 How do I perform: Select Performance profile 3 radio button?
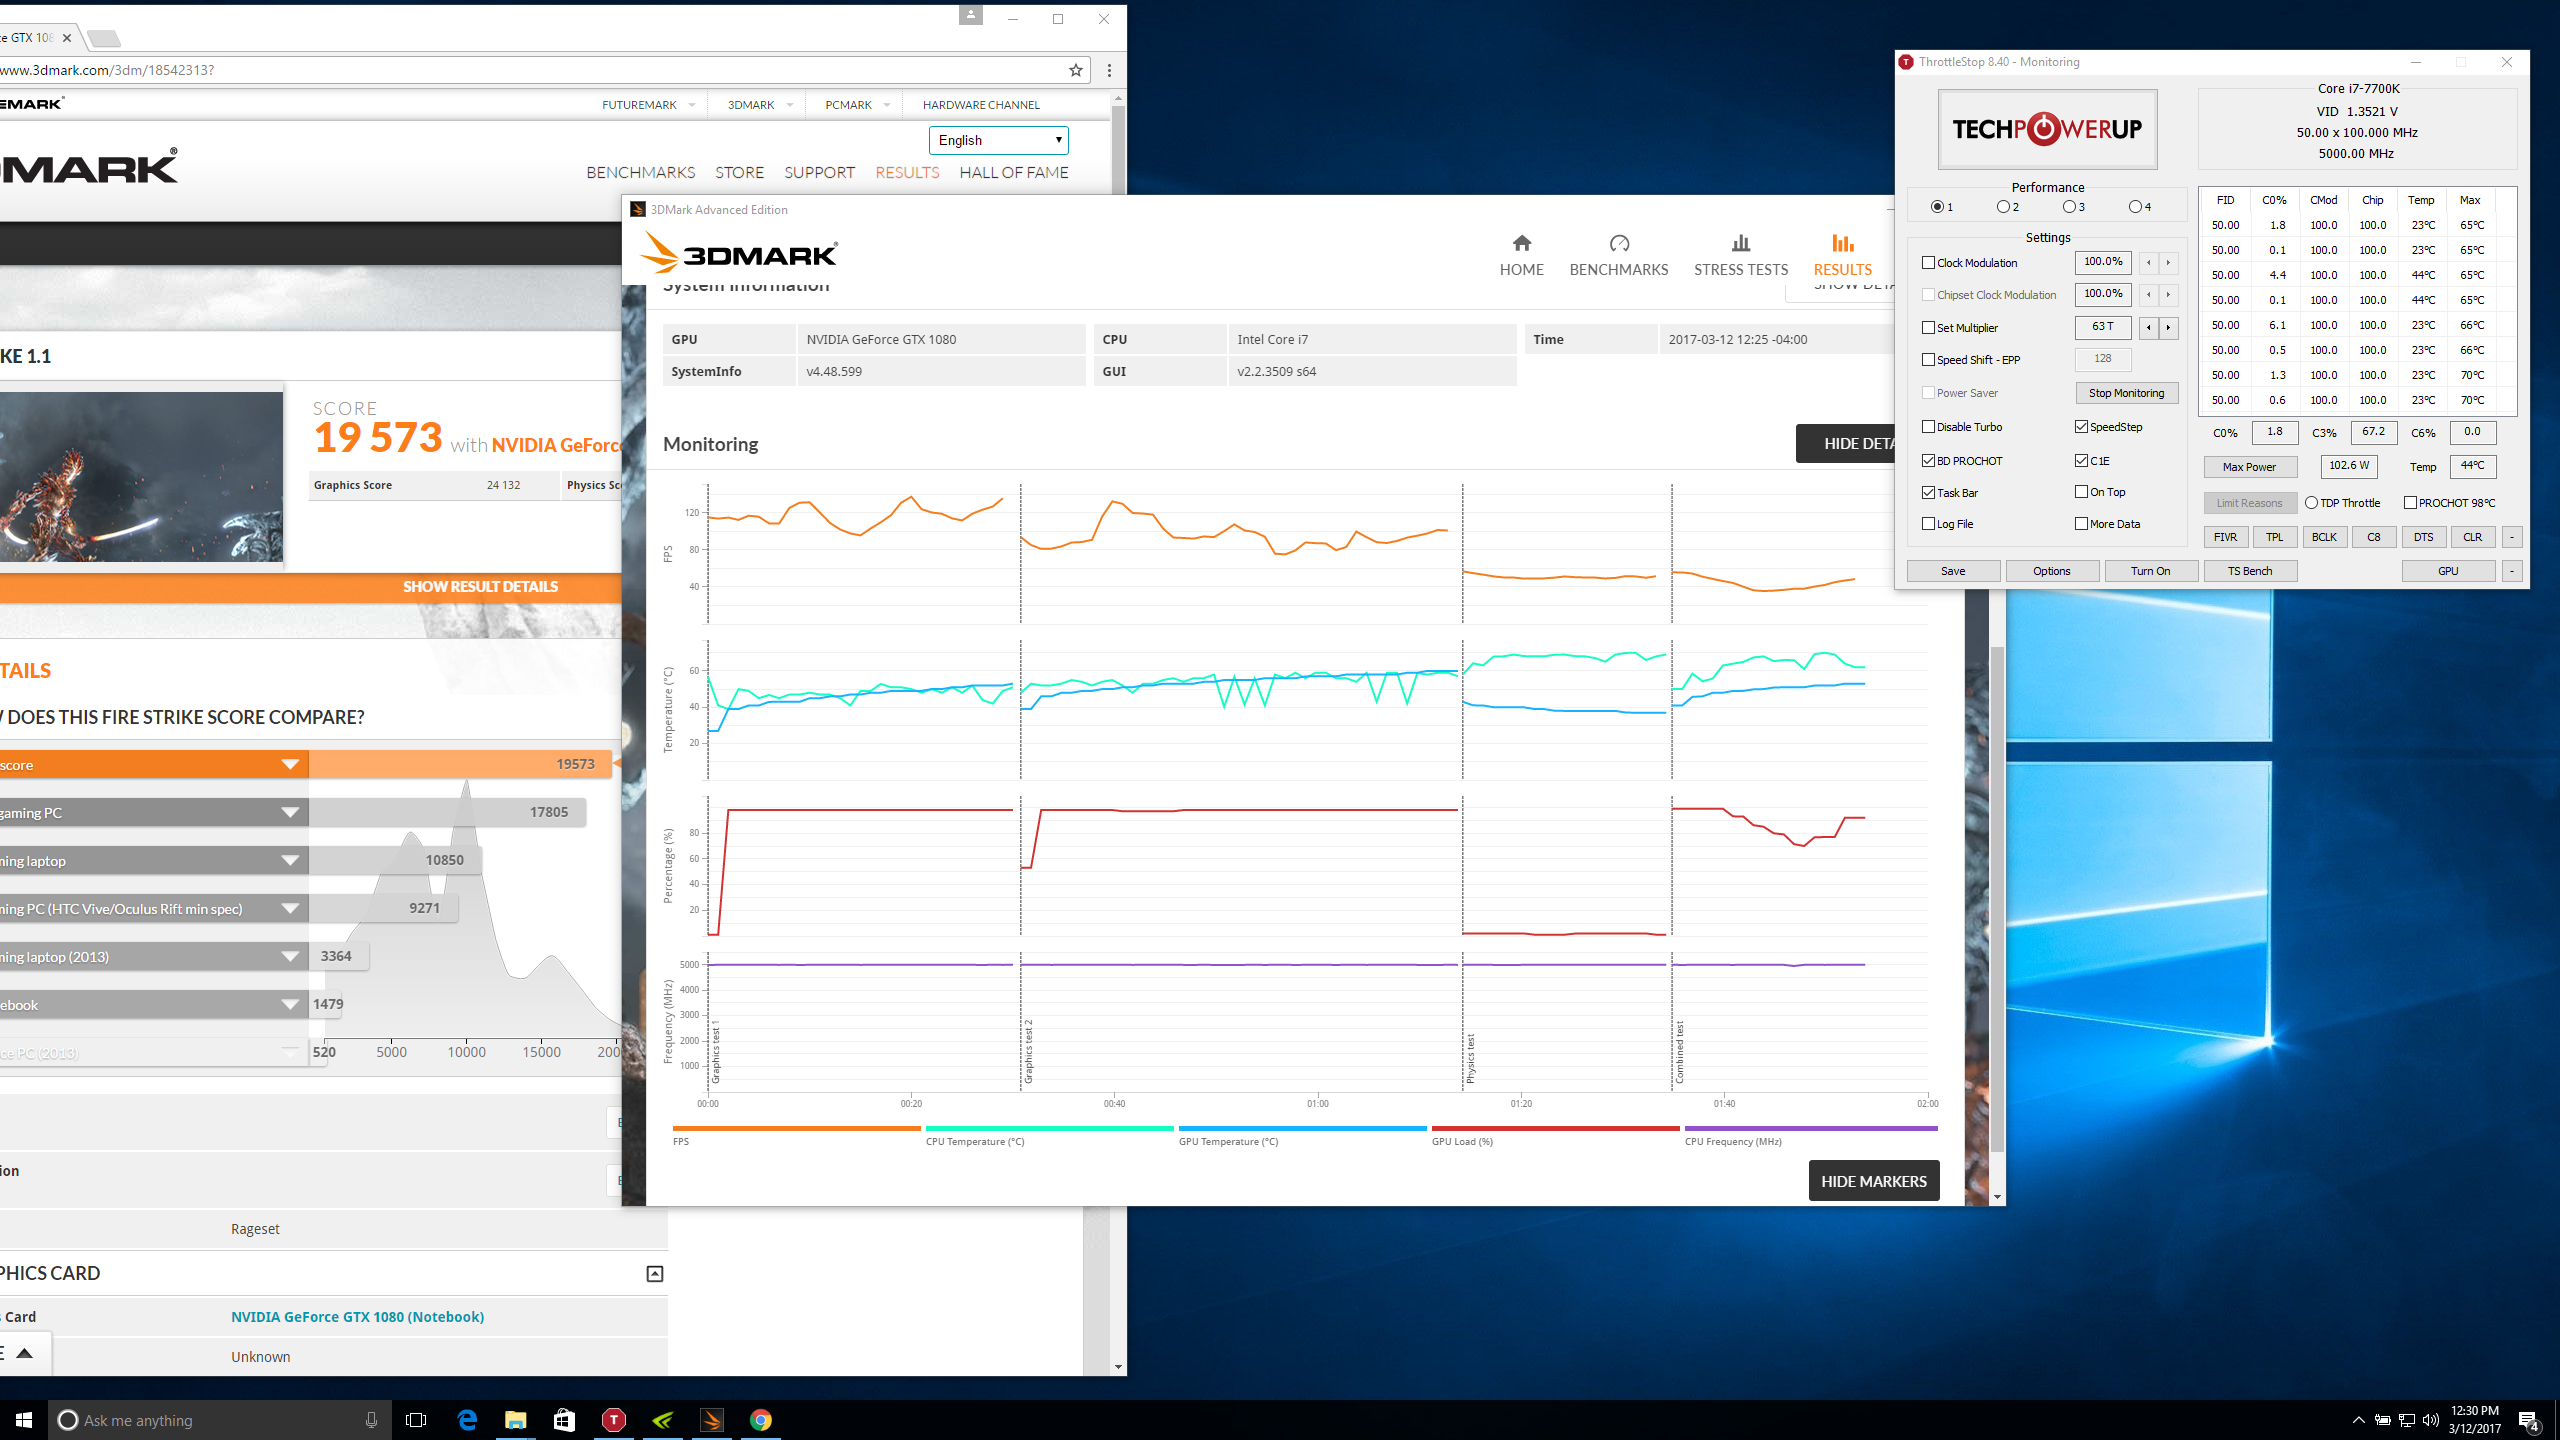(2068, 207)
